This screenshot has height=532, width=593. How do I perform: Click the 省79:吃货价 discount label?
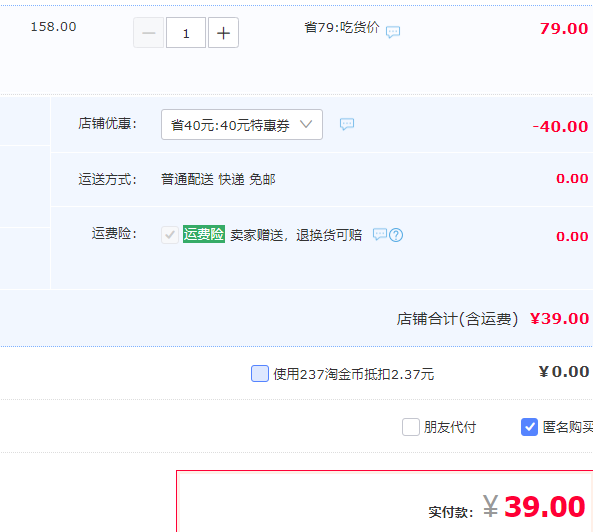pyautogui.click(x=342, y=28)
